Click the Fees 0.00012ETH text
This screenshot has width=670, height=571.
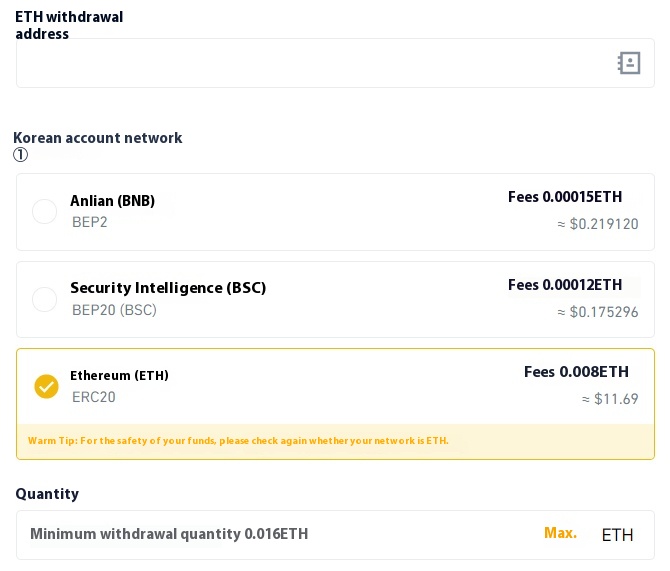tap(565, 285)
